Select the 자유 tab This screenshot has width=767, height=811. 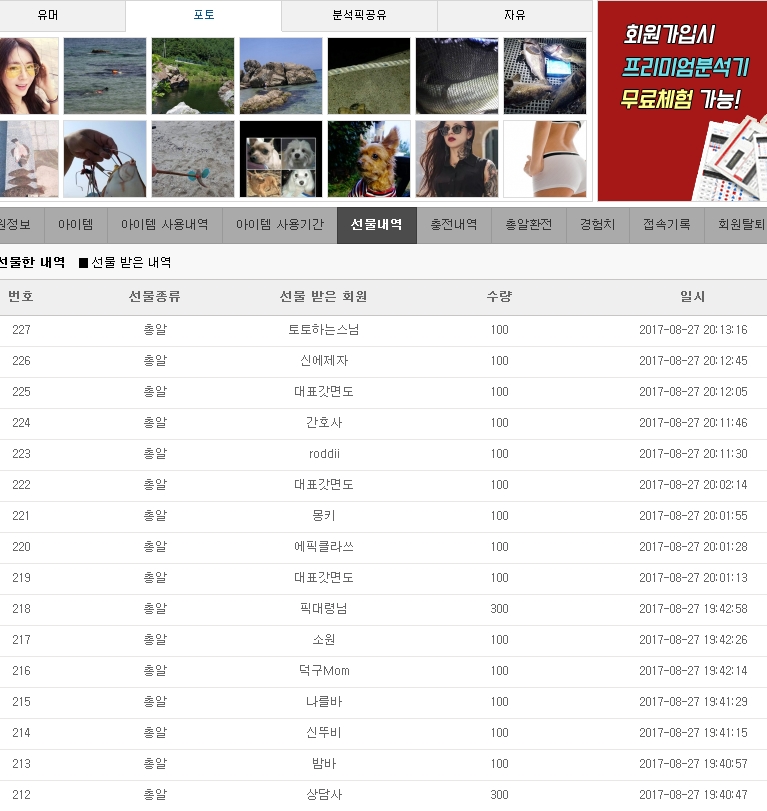[x=515, y=15]
